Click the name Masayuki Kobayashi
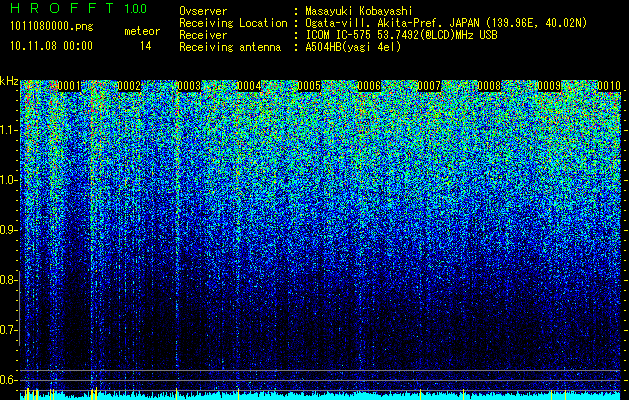 pos(359,11)
